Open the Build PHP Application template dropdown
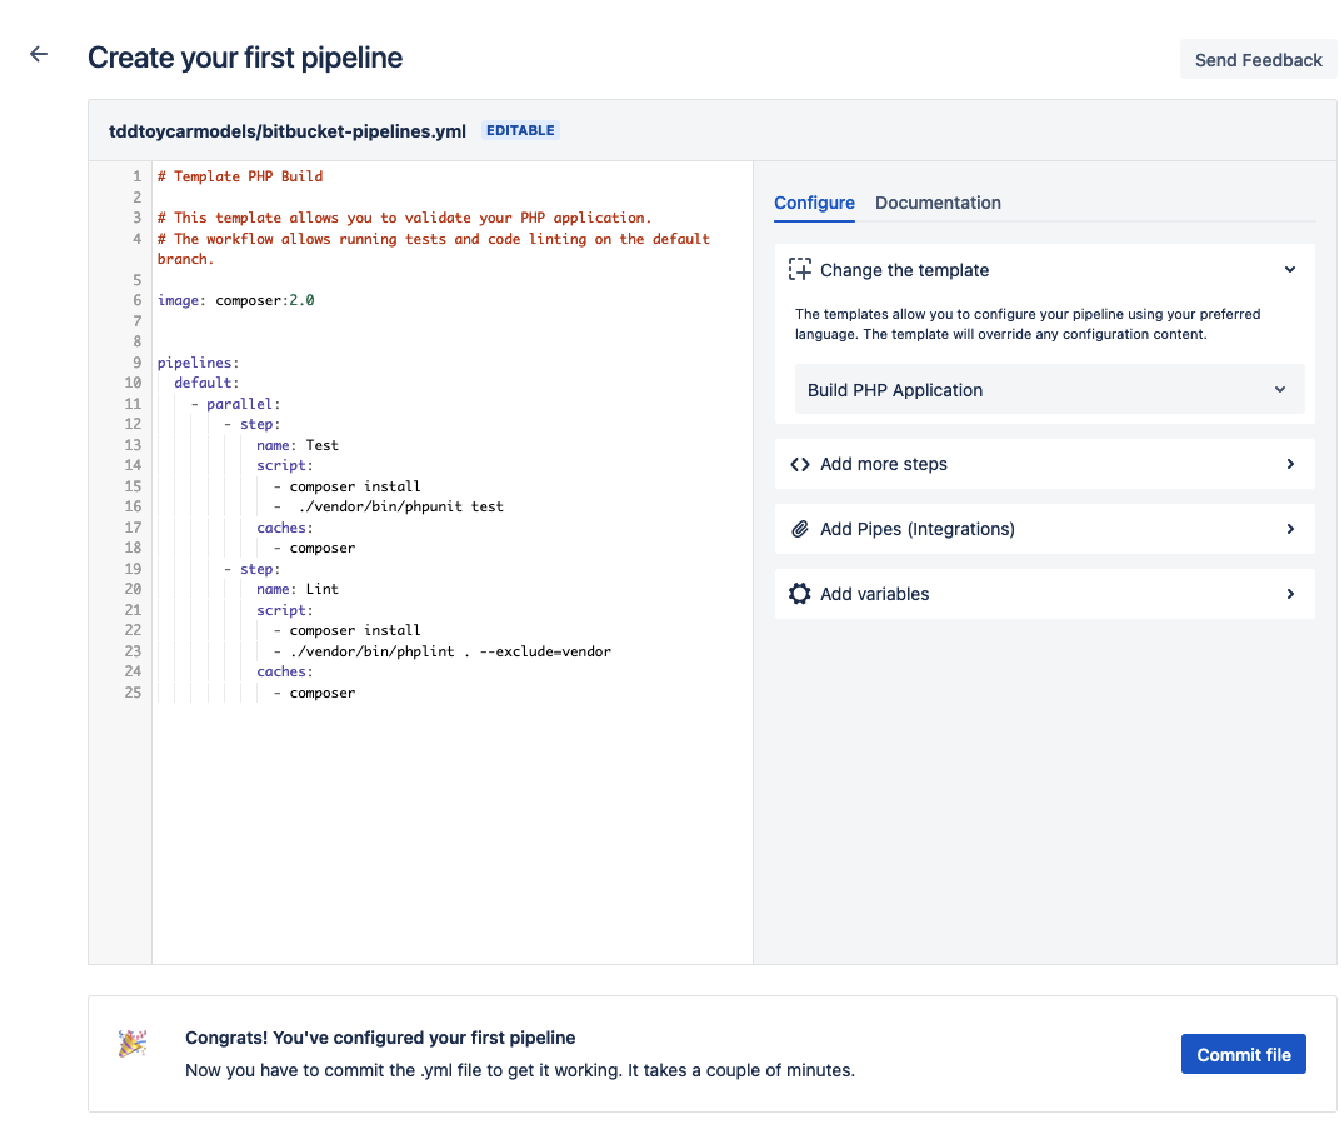 coord(1049,390)
